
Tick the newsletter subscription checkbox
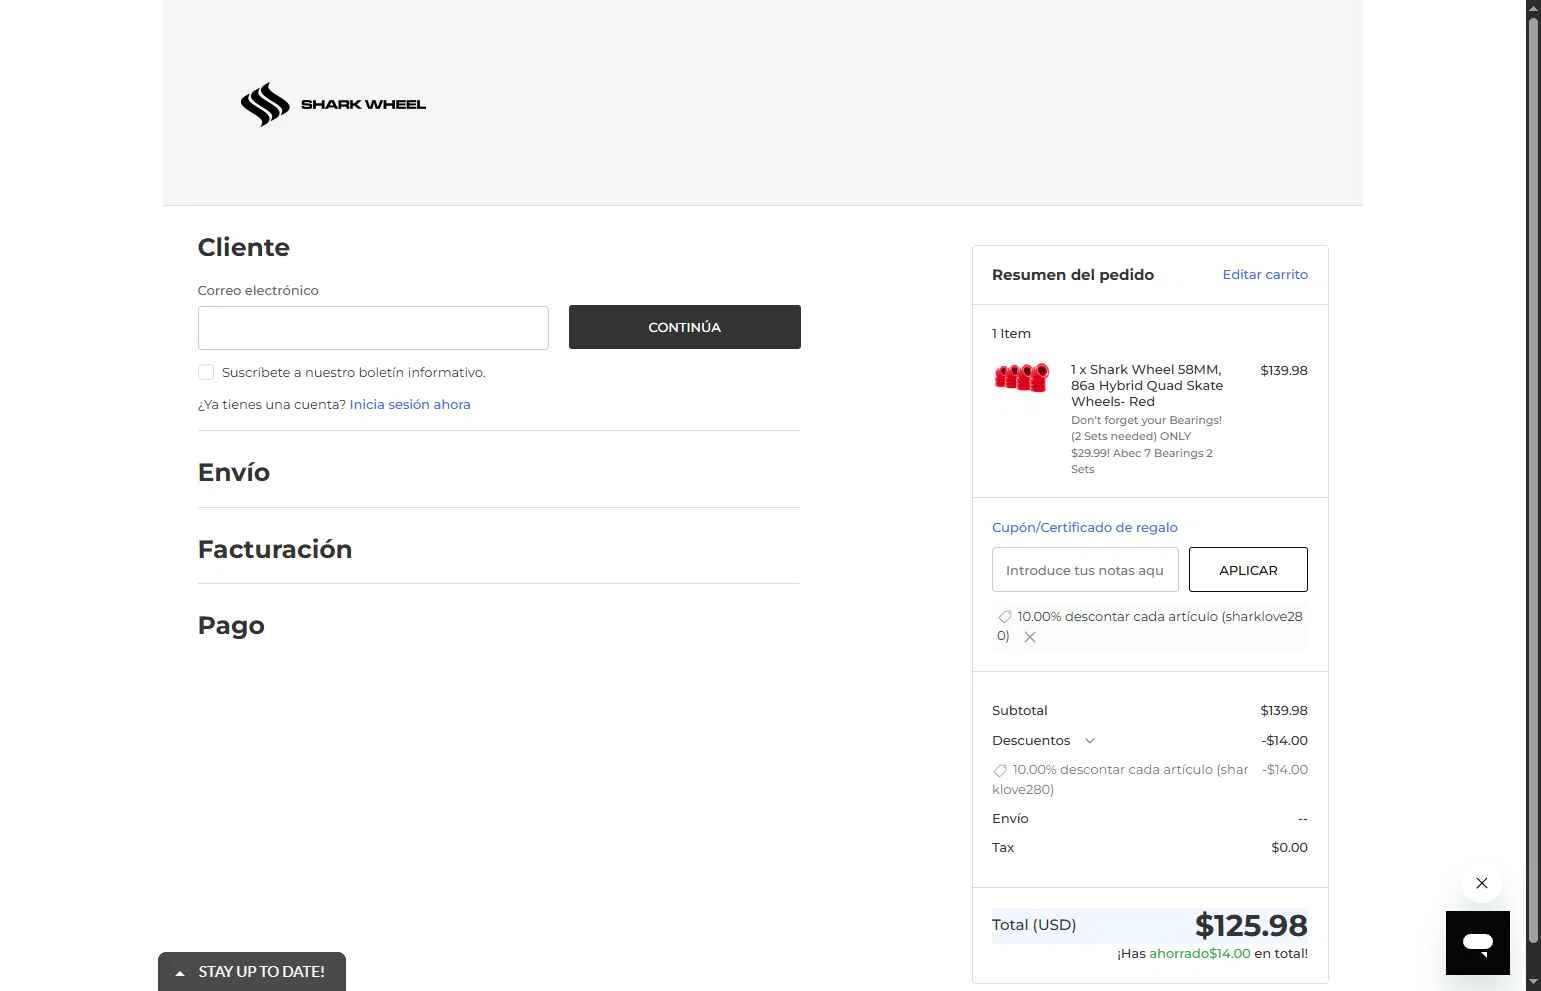coord(206,372)
